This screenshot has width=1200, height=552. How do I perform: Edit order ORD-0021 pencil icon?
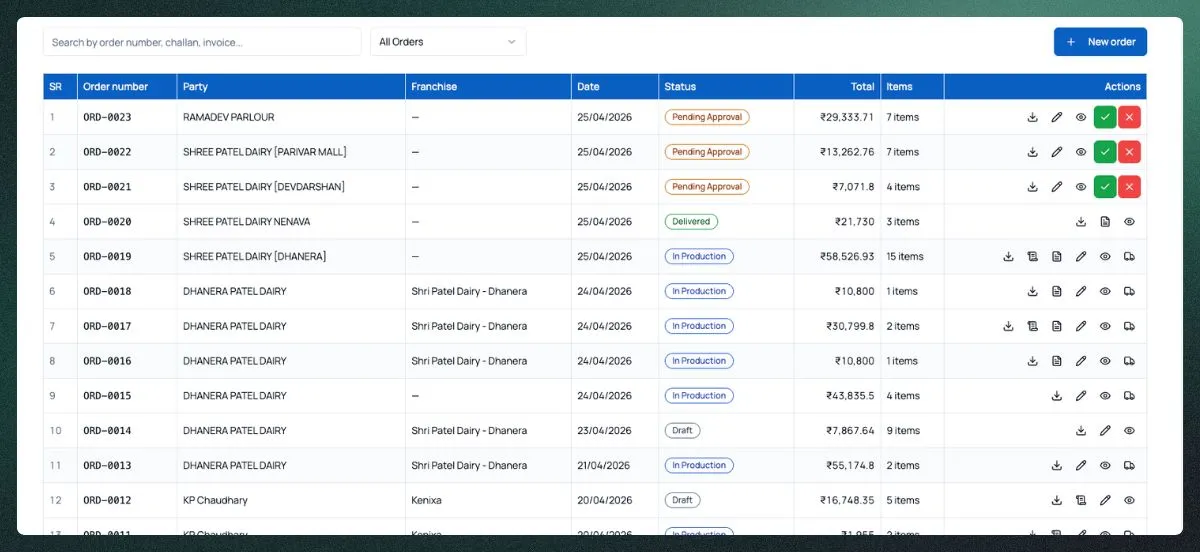(x=1056, y=187)
